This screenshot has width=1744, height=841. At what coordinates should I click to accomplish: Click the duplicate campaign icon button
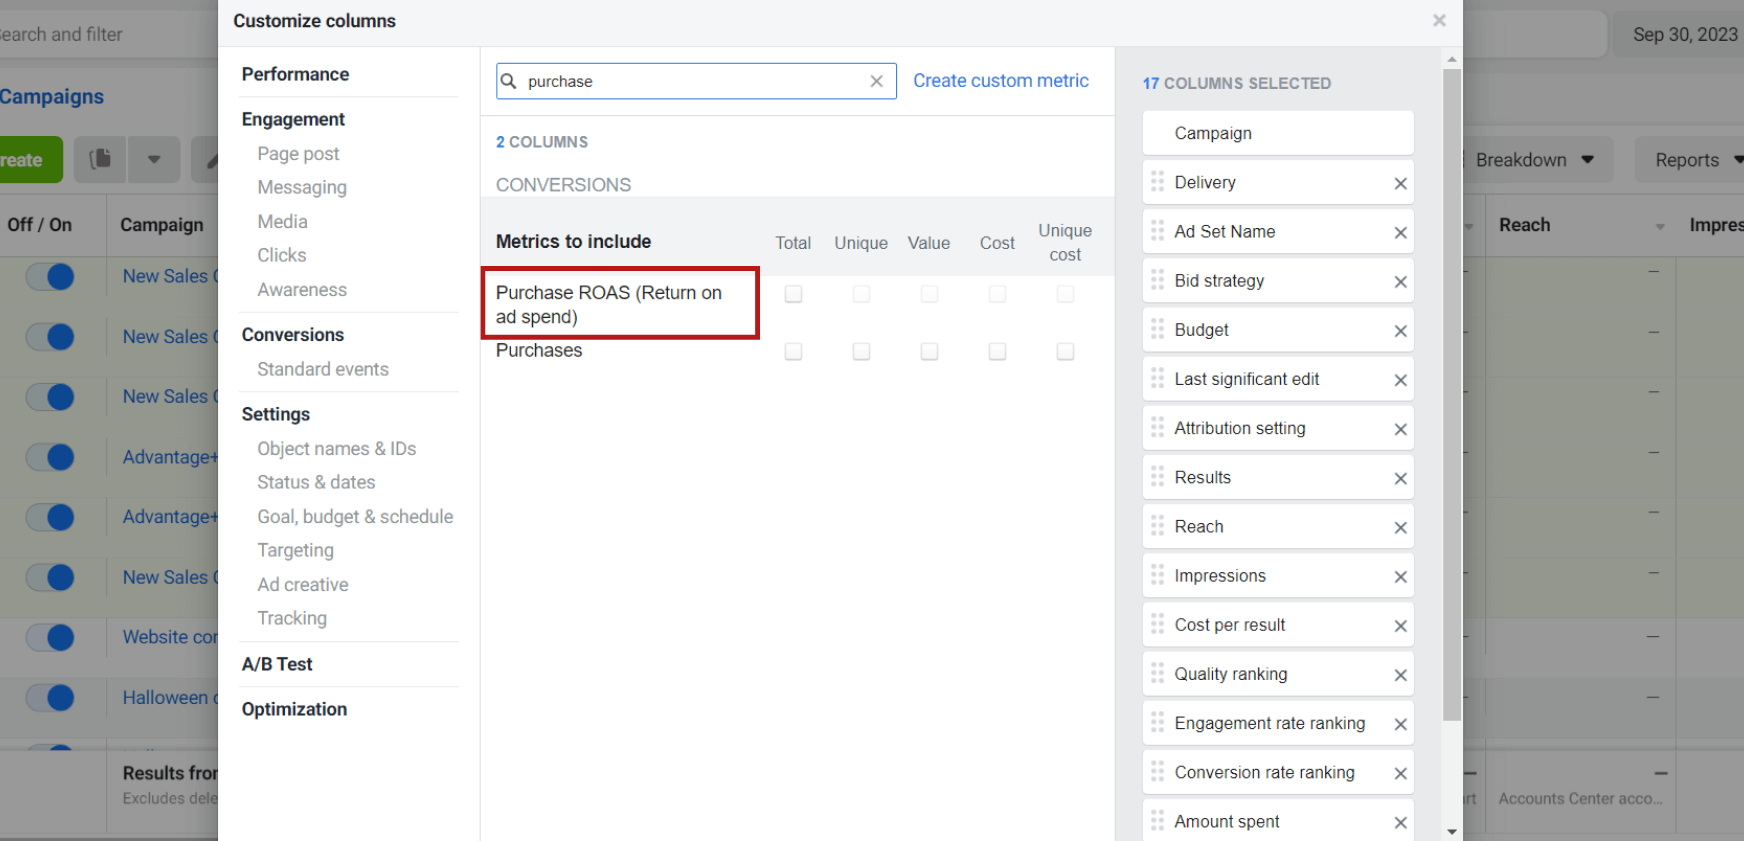(x=100, y=160)
